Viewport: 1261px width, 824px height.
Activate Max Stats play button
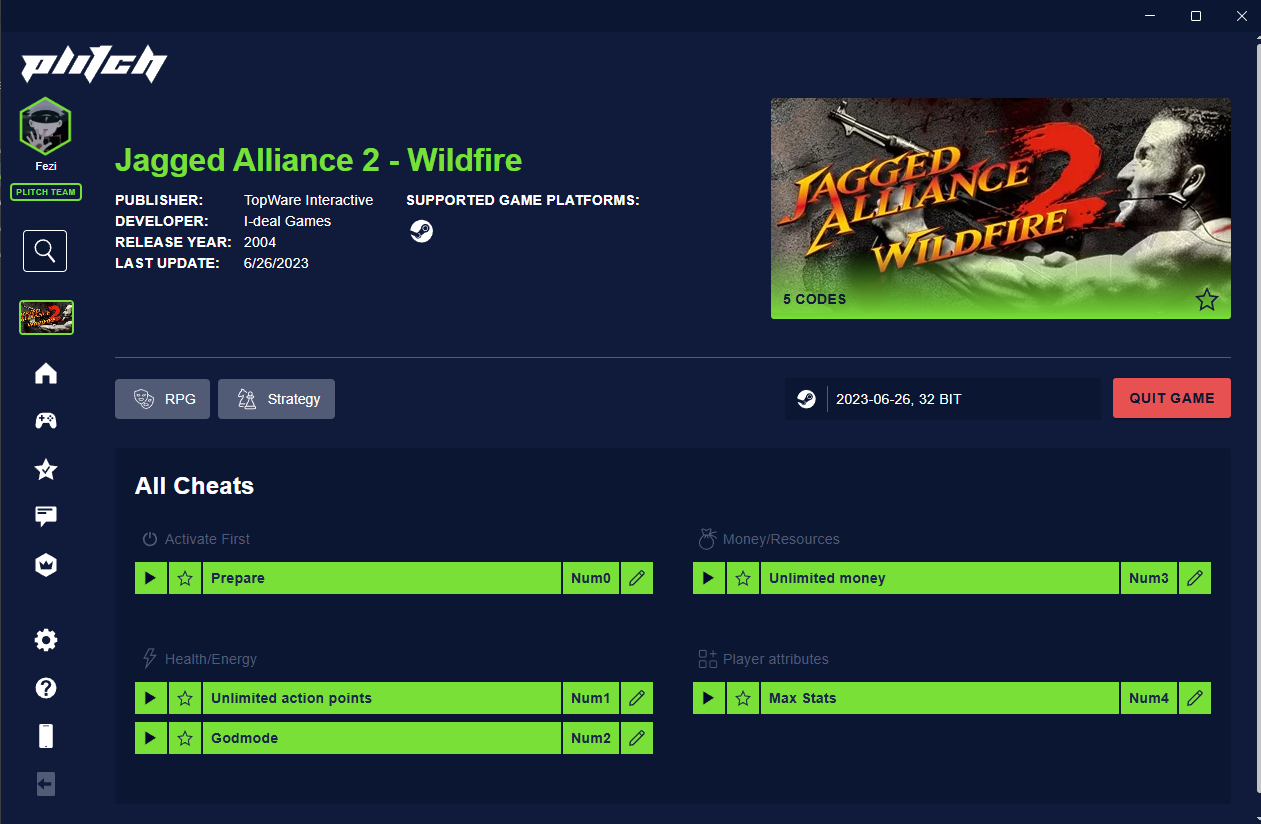709,698
